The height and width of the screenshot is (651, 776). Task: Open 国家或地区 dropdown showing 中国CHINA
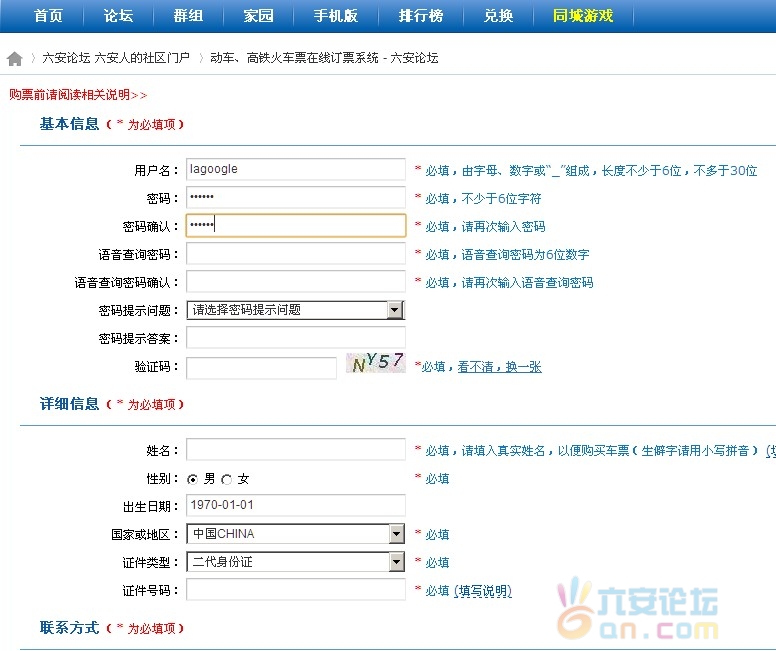(x=296, y=534)
